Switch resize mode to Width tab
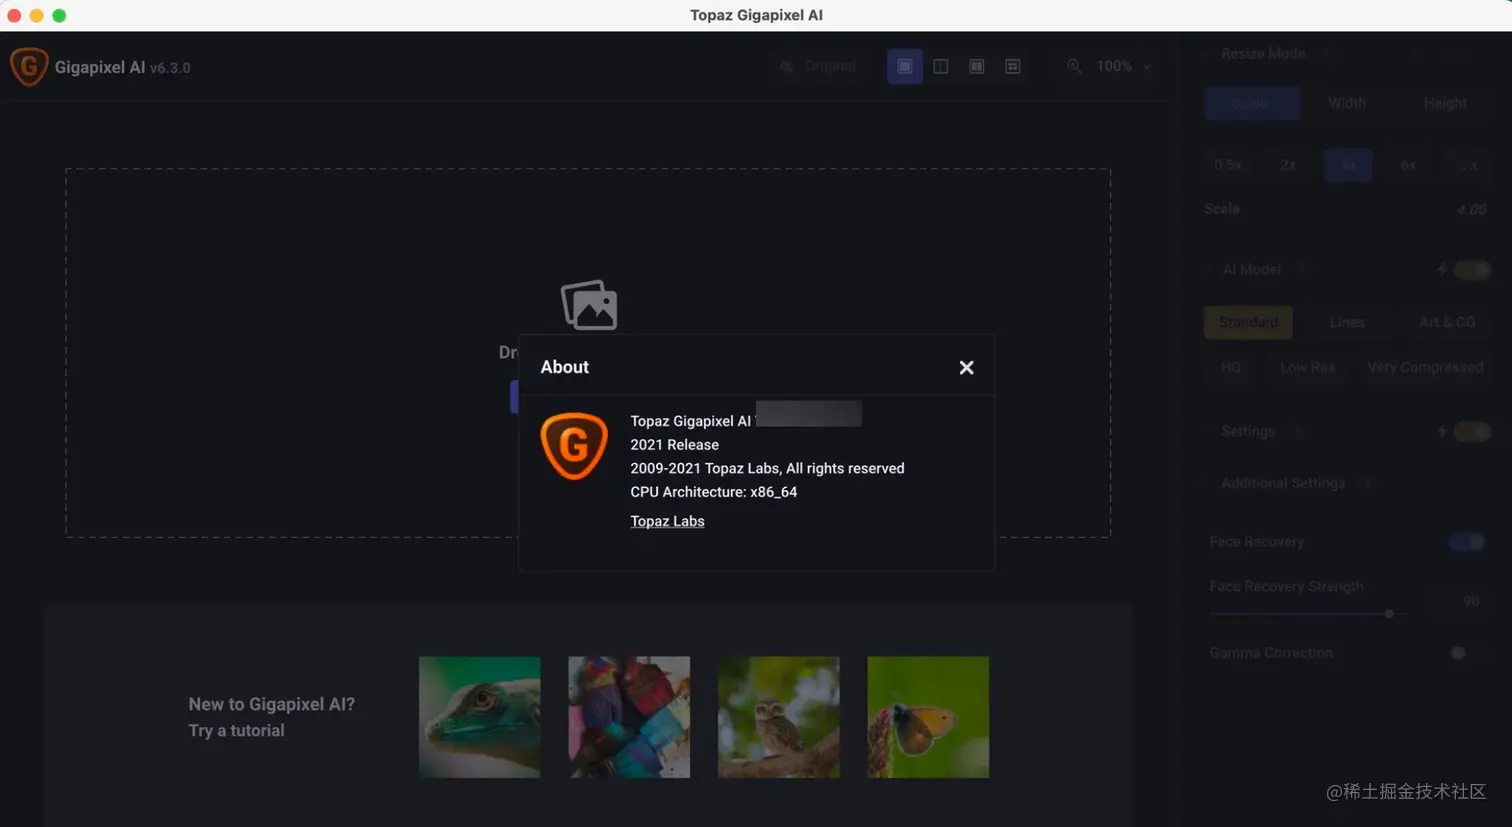1512x827 pixels. [x=1347, y=103]
